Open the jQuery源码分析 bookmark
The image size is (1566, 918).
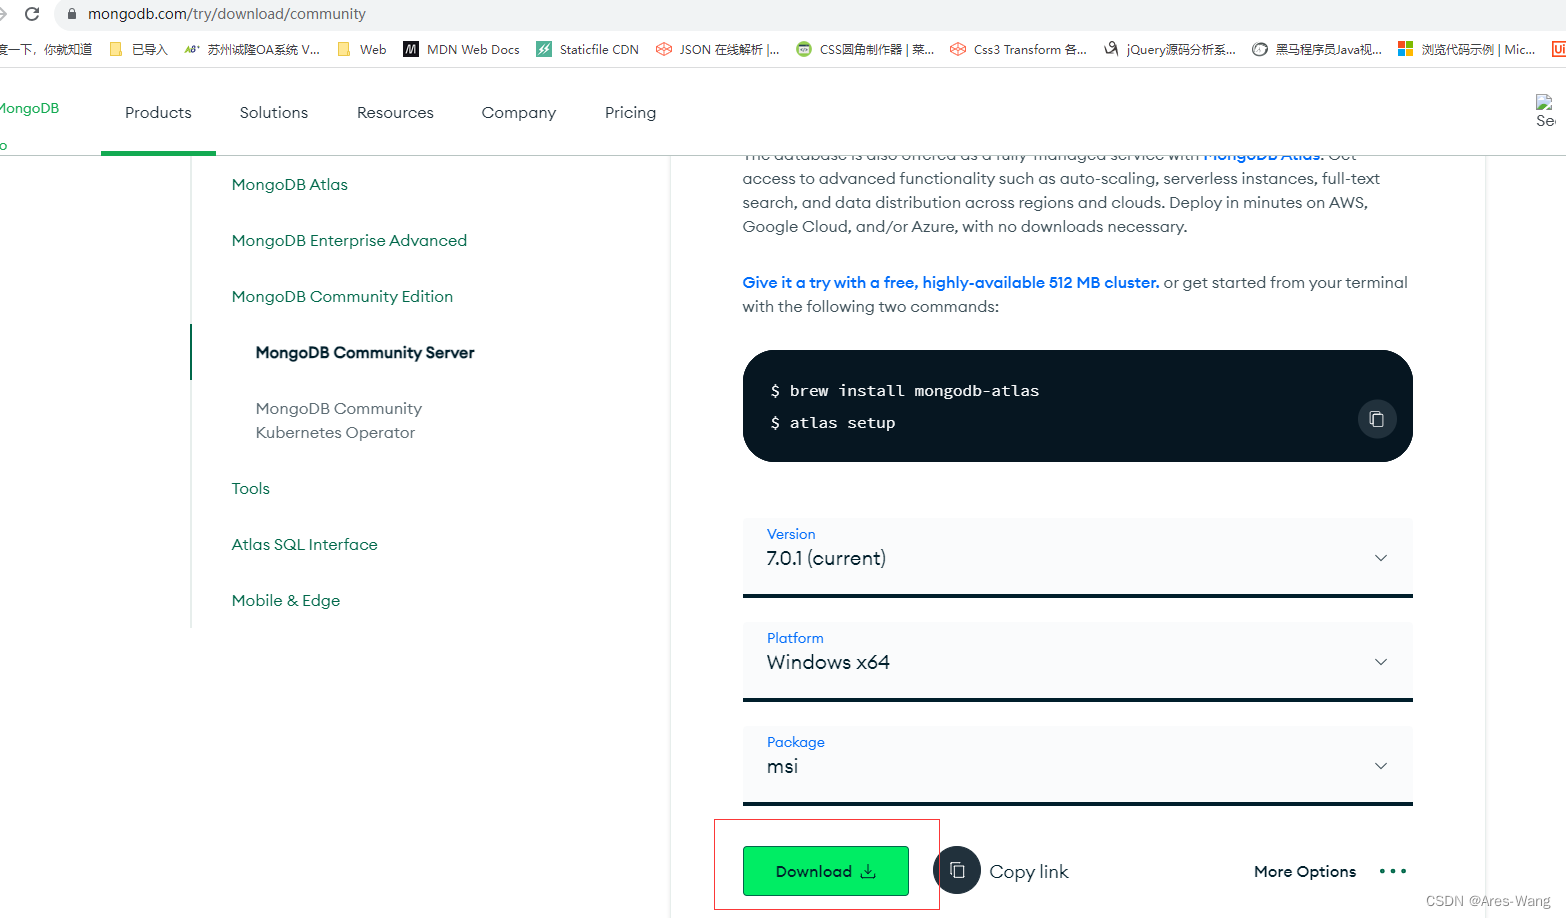(x=1169, y=49)
